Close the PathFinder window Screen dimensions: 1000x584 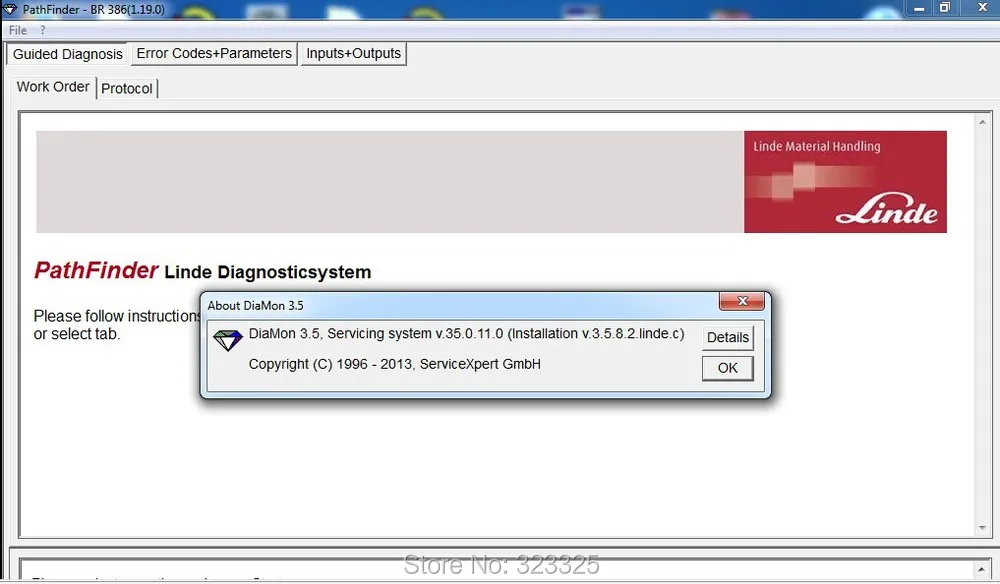[983, 8]
